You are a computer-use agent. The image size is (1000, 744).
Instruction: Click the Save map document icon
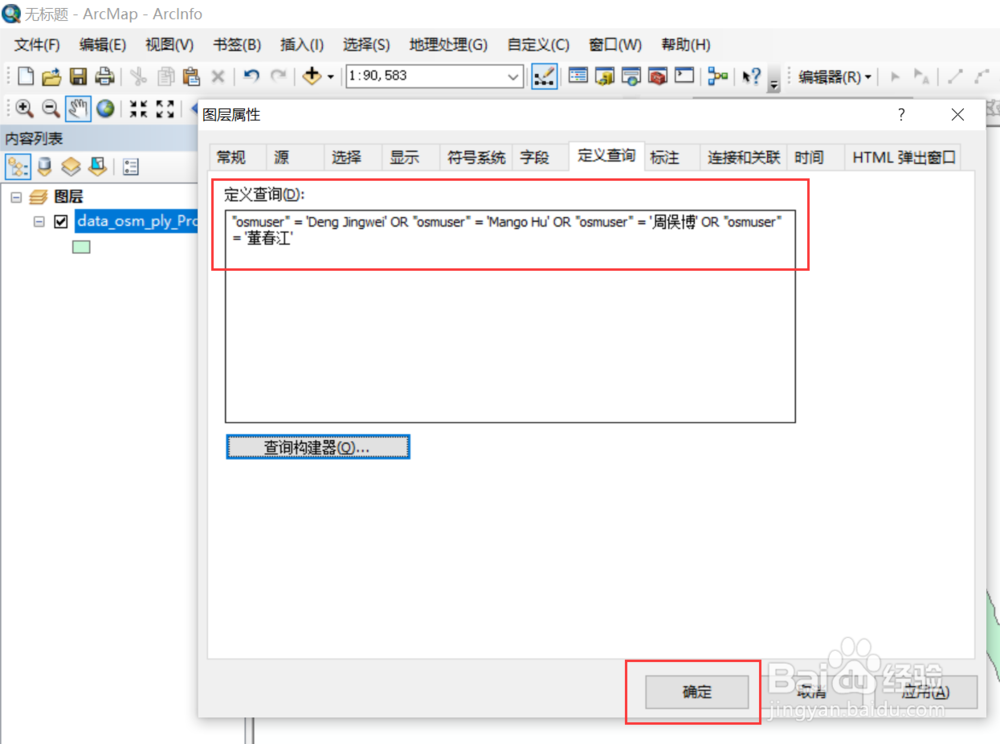point(77,76)
